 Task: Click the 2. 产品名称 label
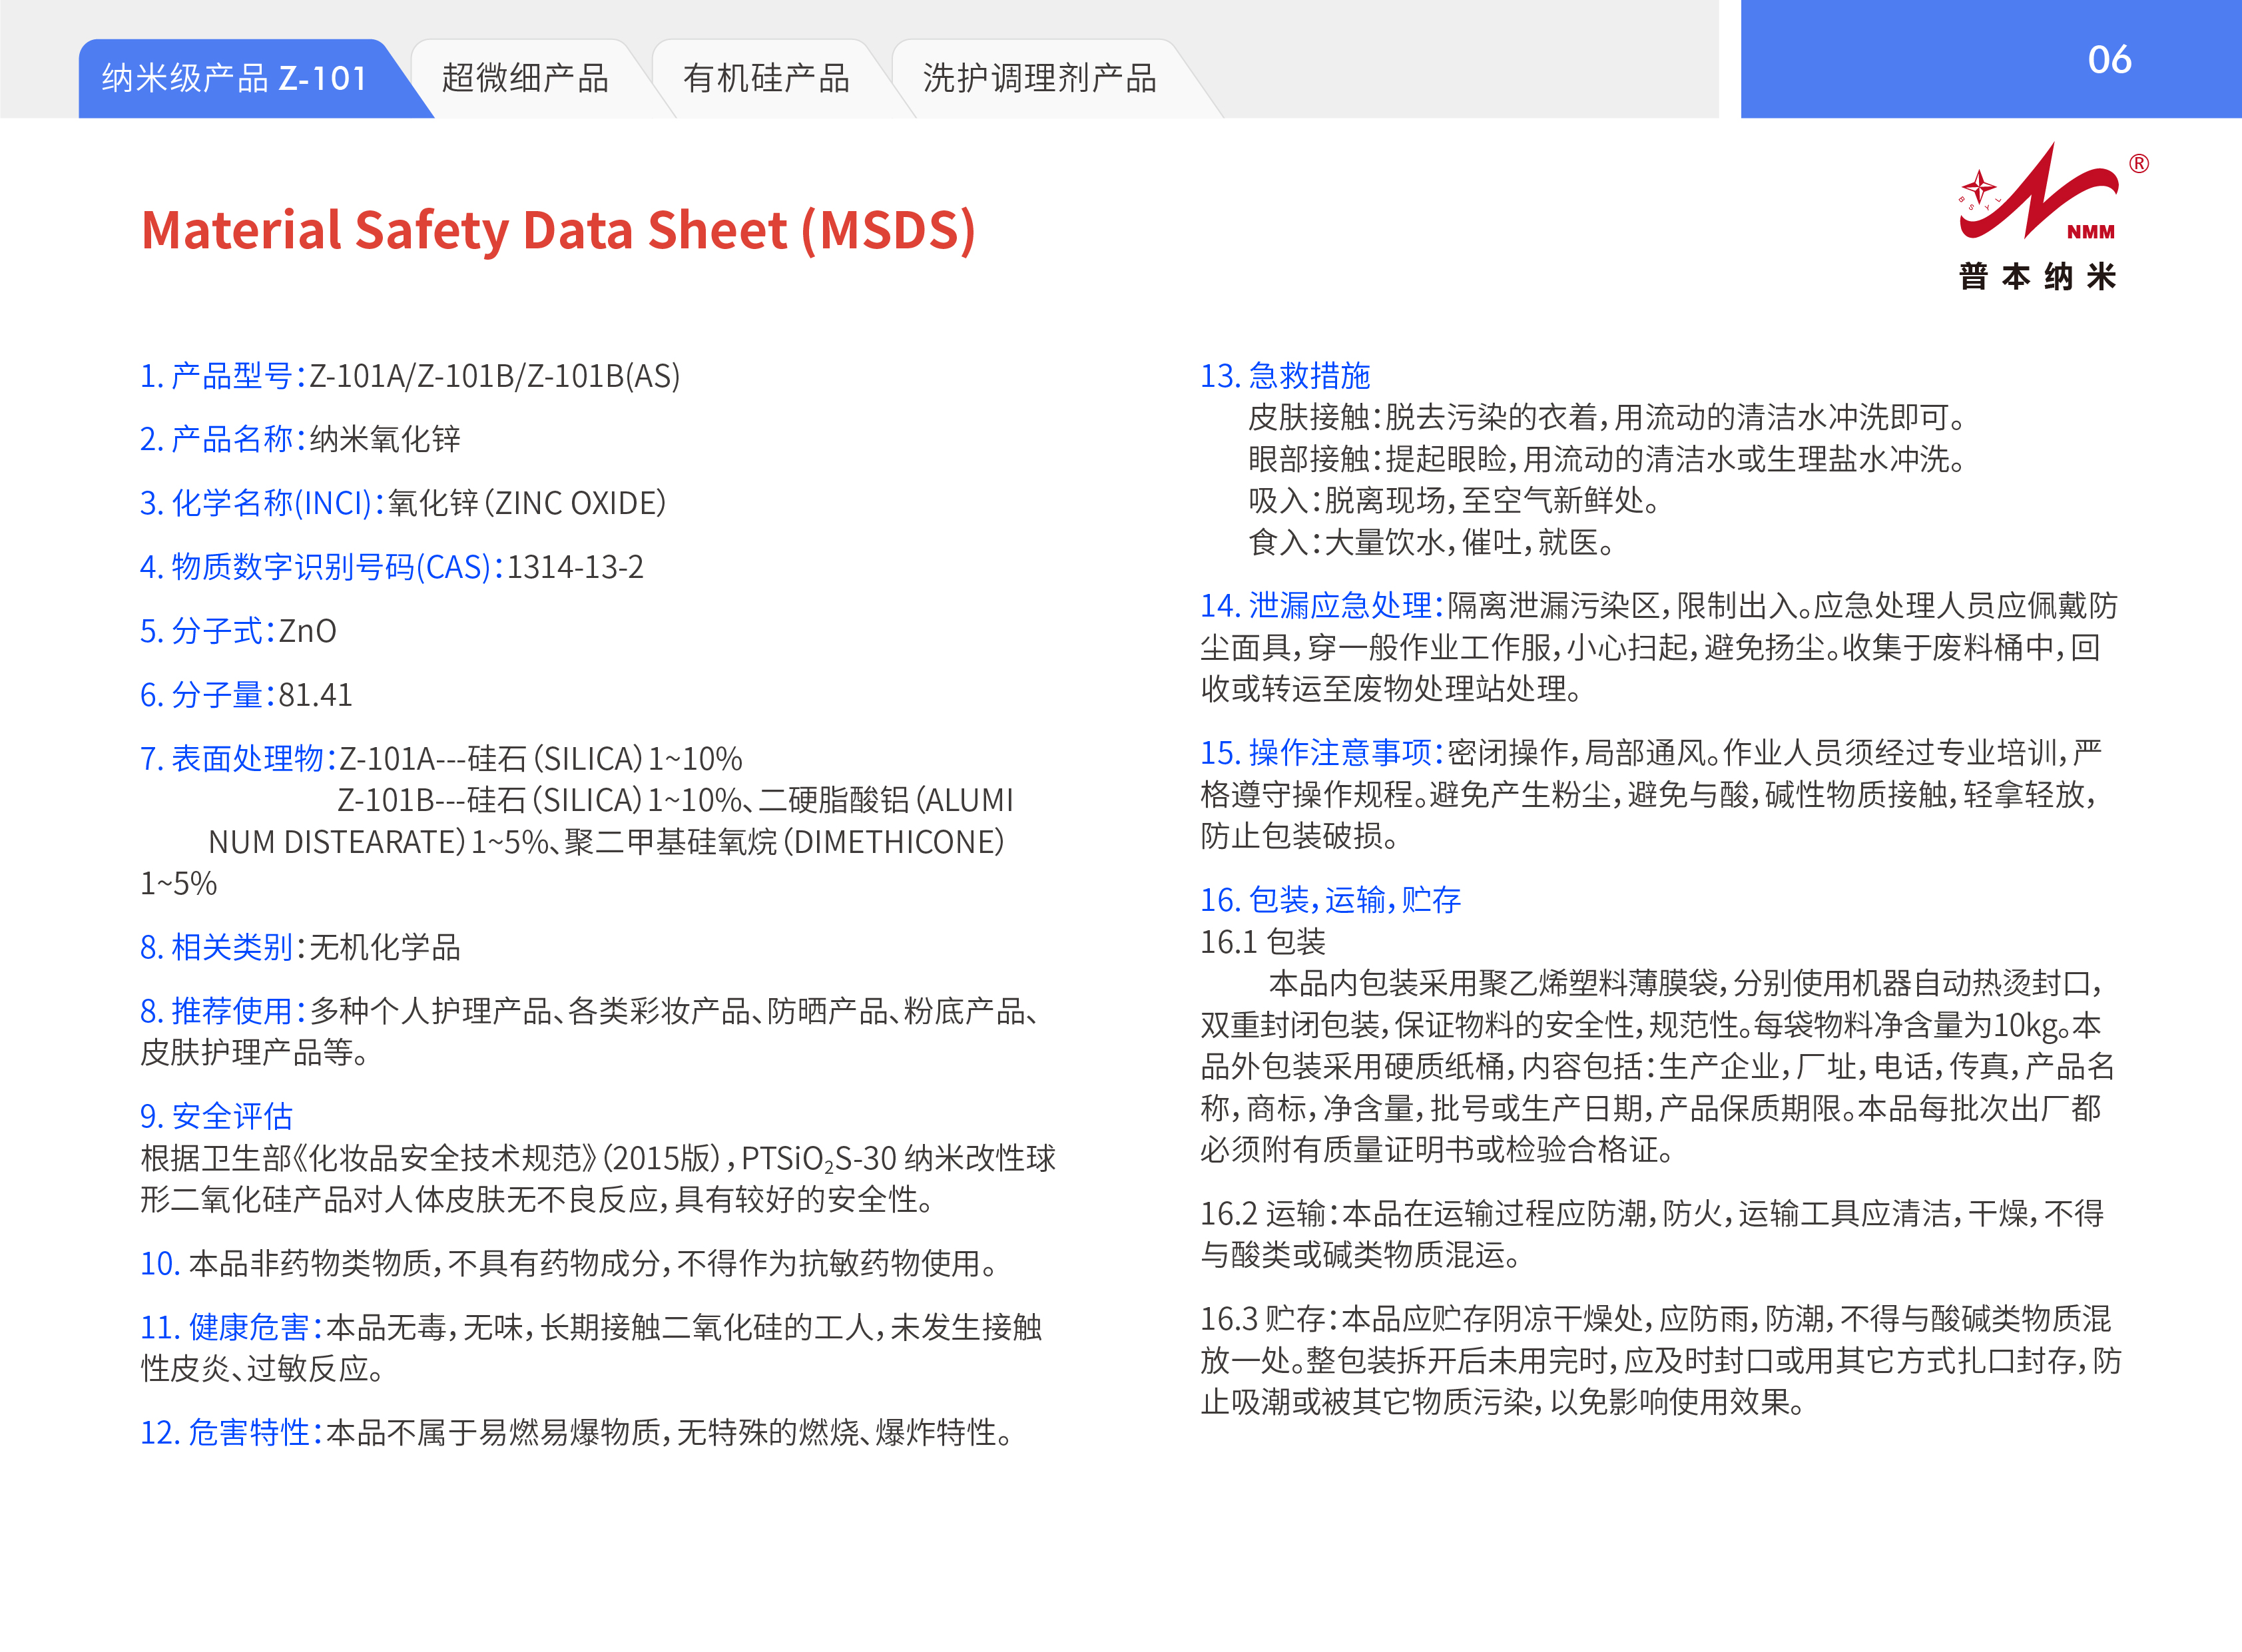point(221,439)
